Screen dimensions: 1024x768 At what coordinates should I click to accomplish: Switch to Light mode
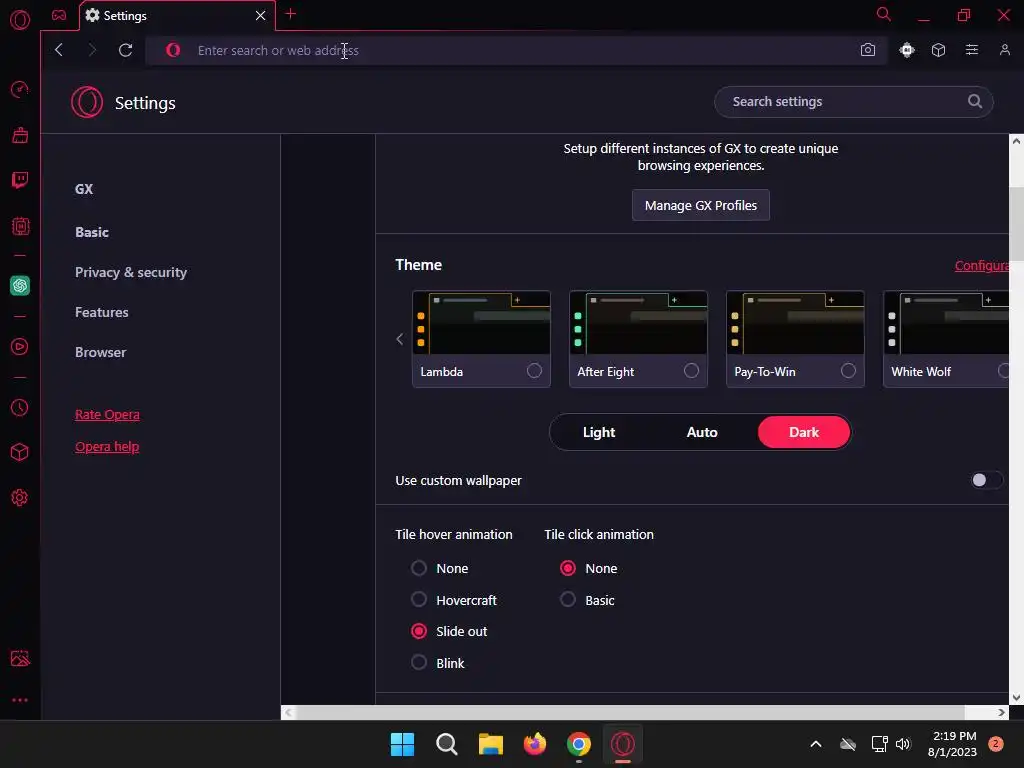[599, 432]
